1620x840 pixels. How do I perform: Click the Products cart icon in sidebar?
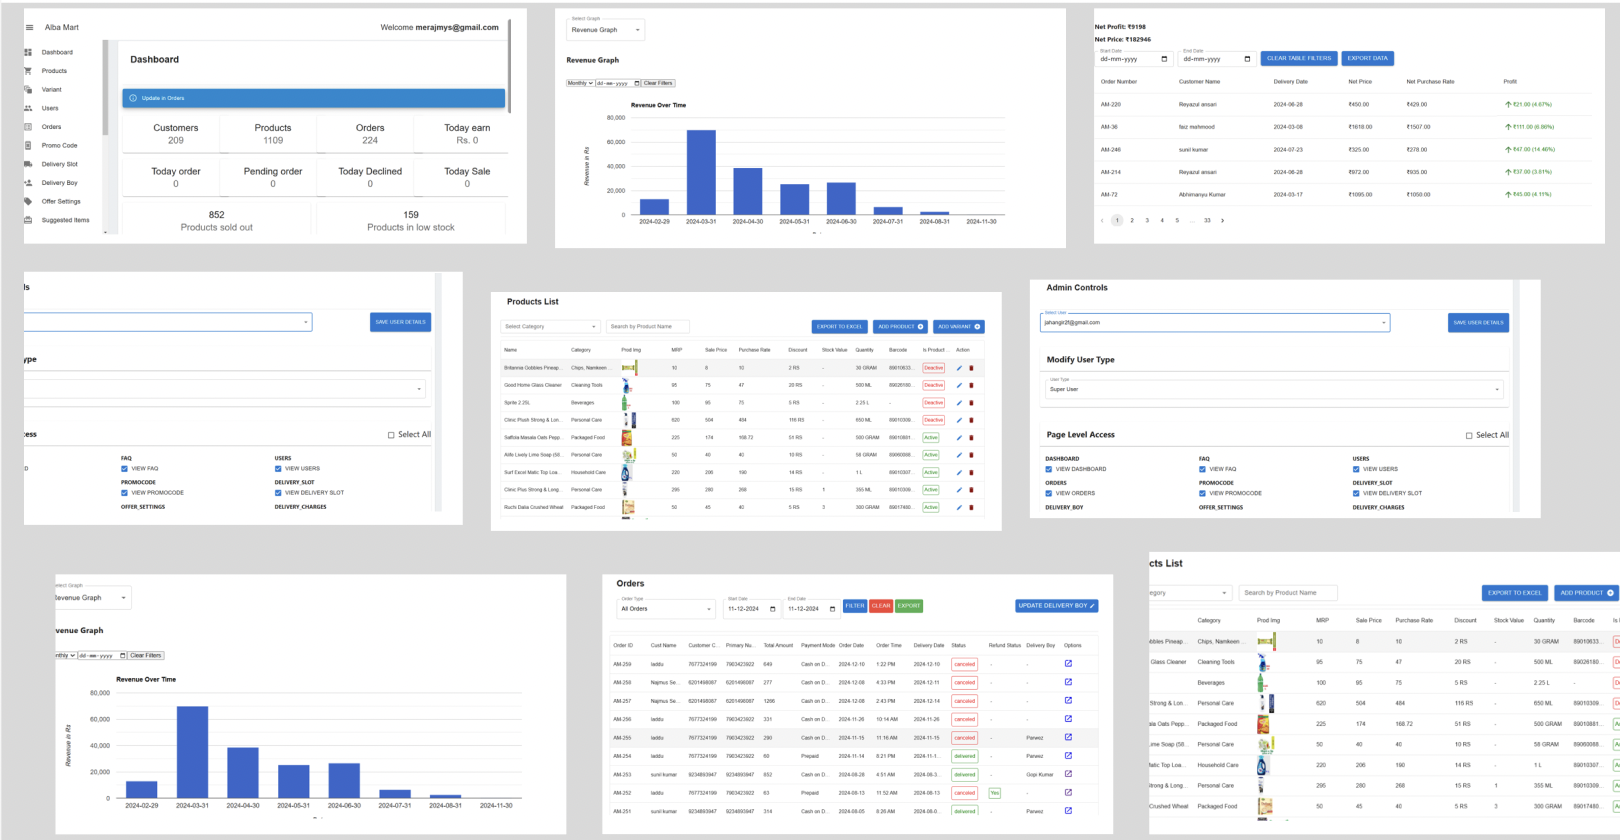pyautogui.click(x=28, y=71)
